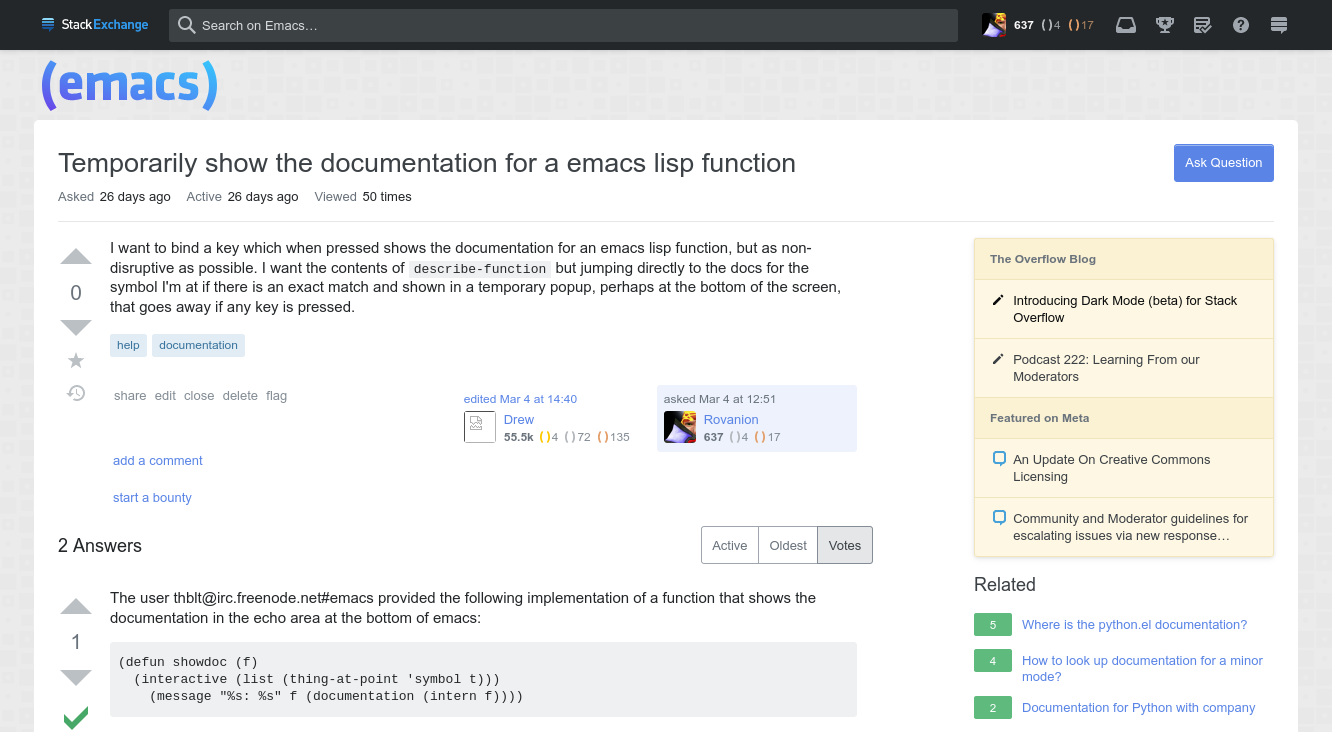
Task: Open your inbox
Action: coord(1125,25)
